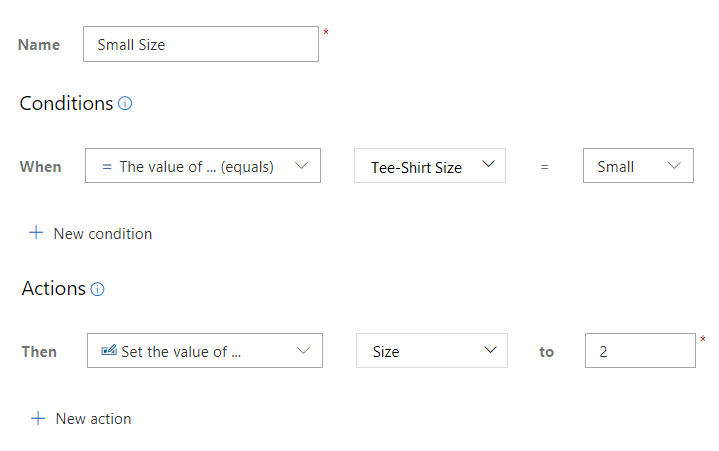Click the chevron arrow in the Size box

491,350
